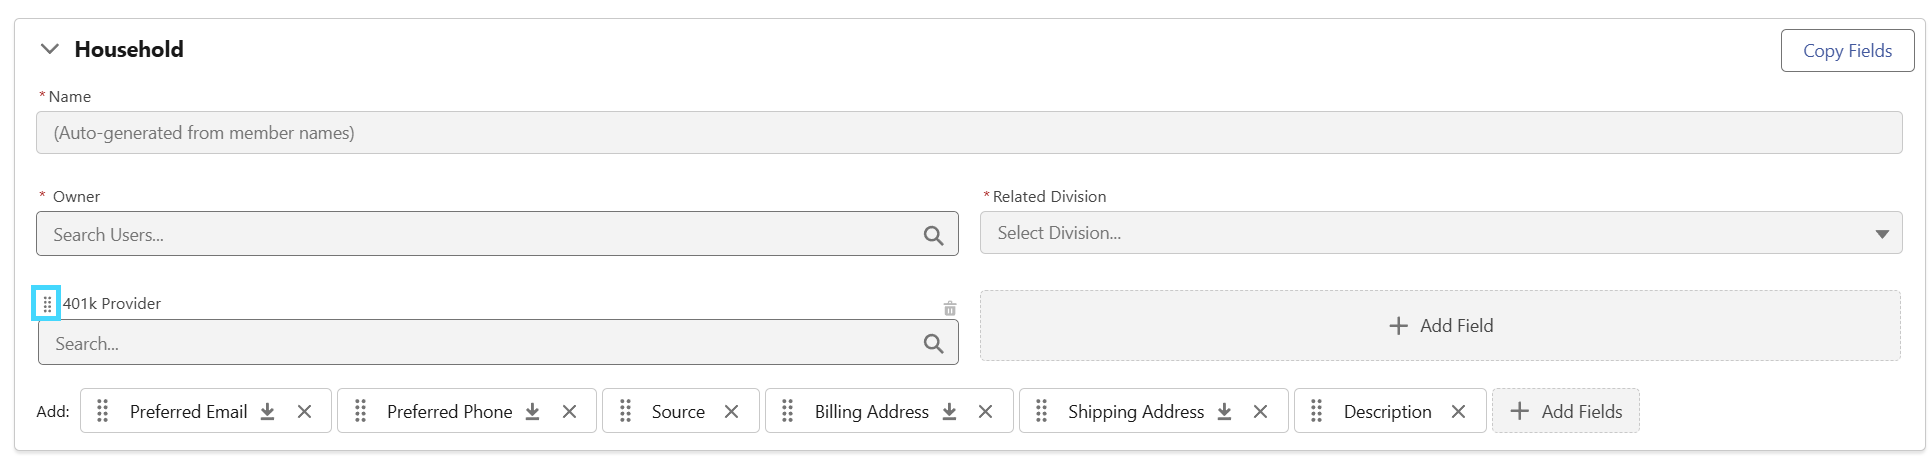The height and width of the screenshot is (456, 1930).
Task: Click the Copy Fields button
Action: [x=1847, y=50]
